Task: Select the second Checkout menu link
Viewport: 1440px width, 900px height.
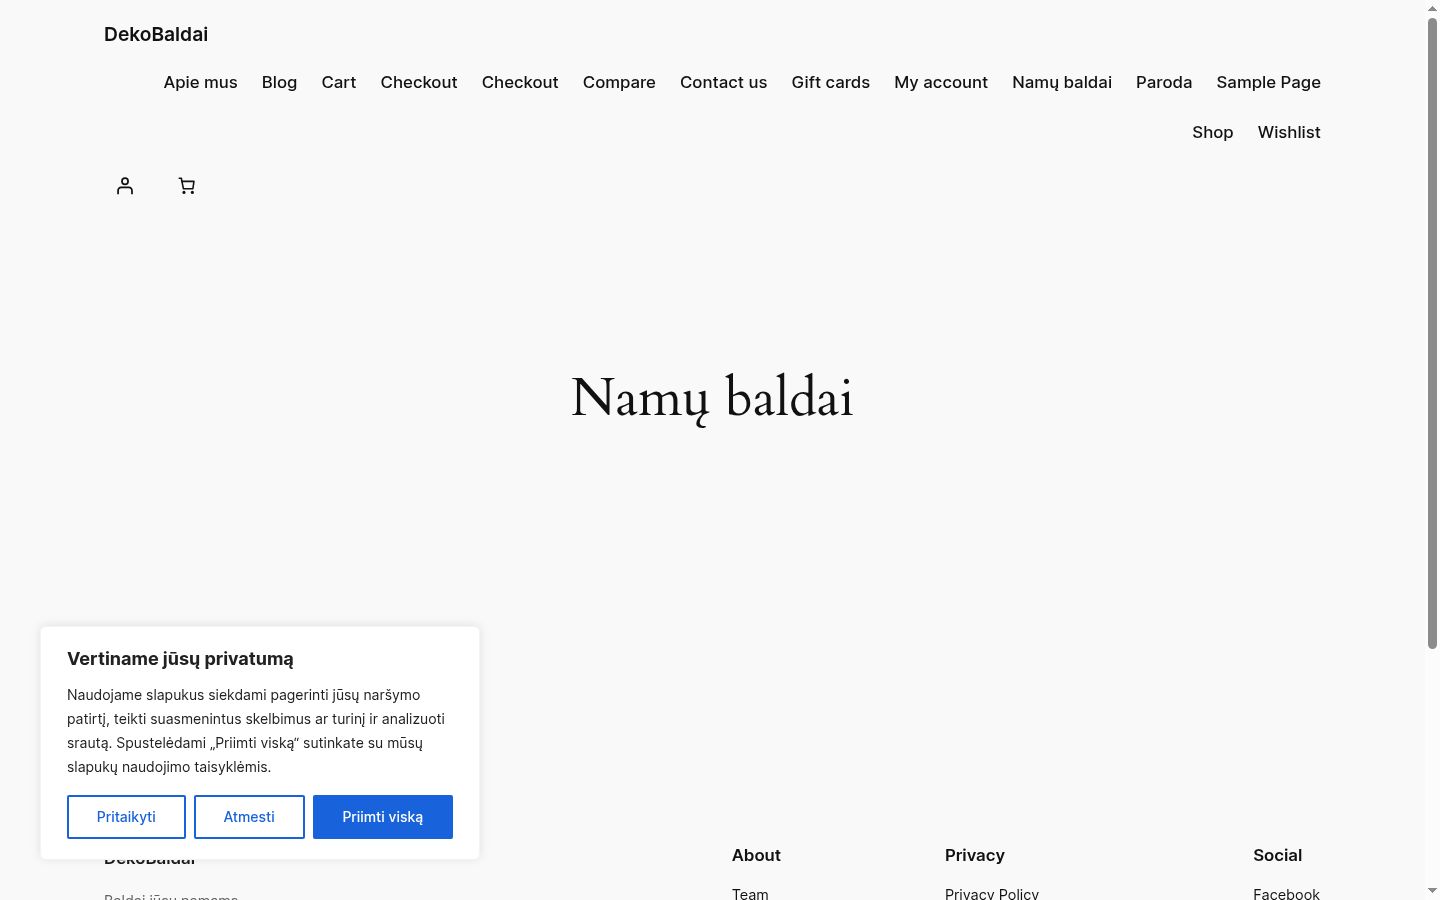Action: (520, 82)
